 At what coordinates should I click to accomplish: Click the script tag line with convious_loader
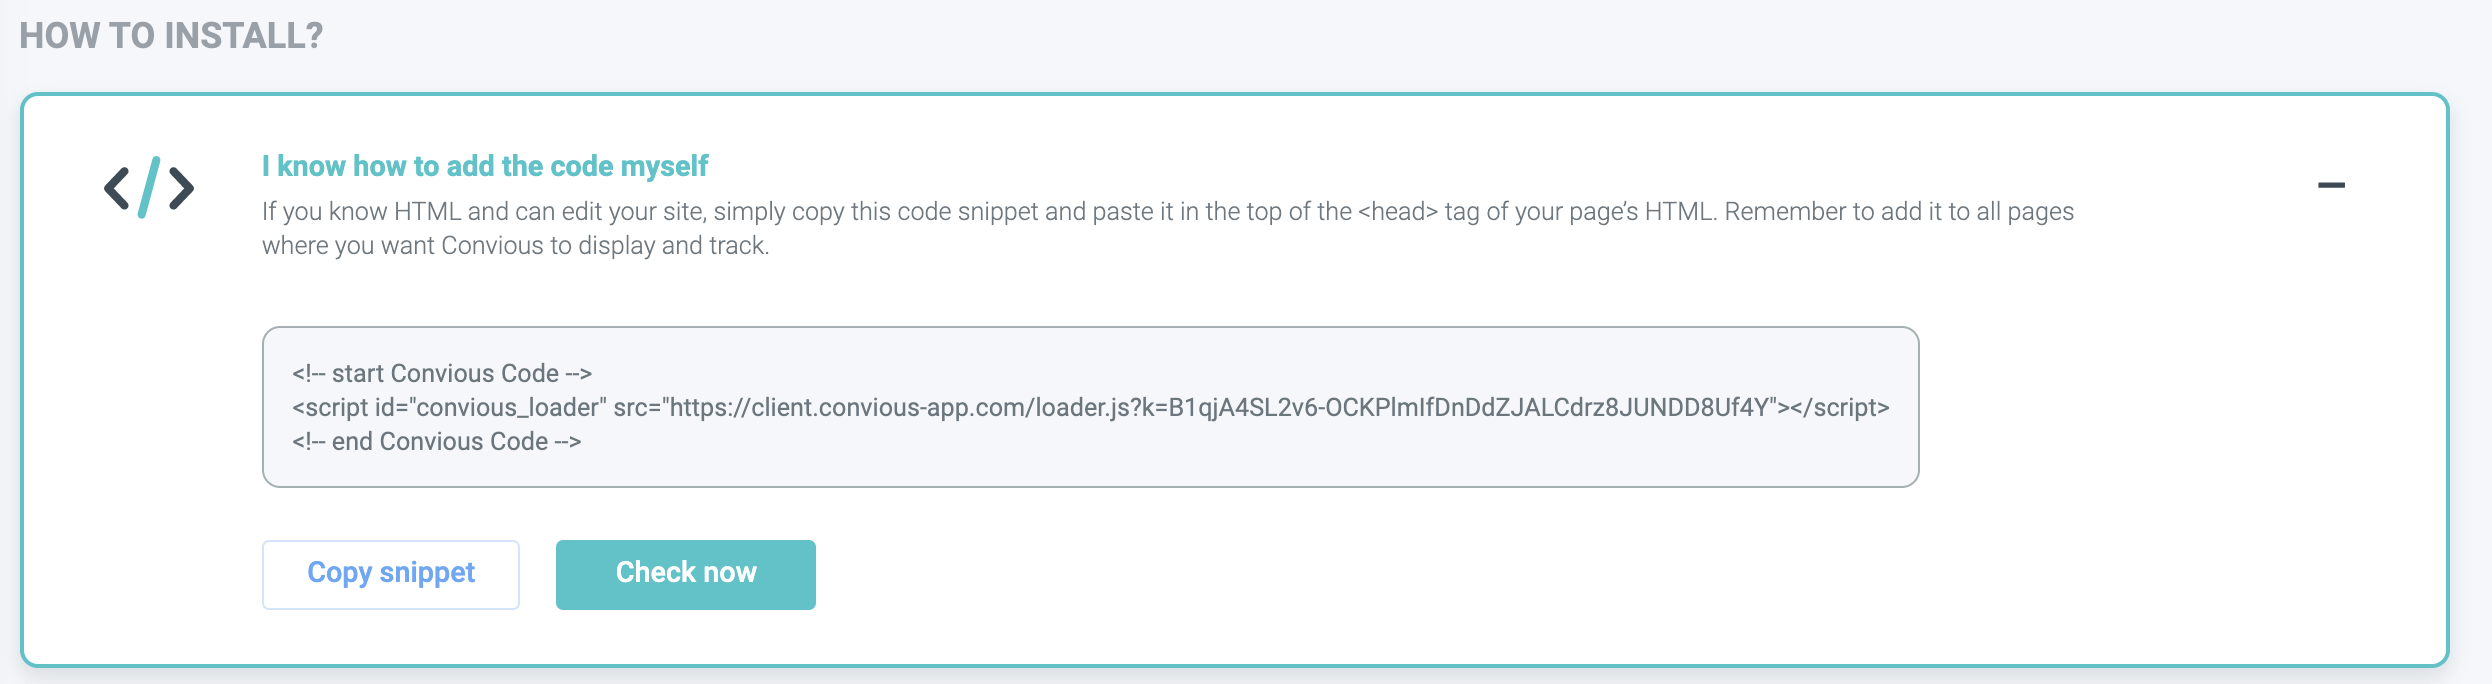pyautogui.click(x=1091, y=408)
